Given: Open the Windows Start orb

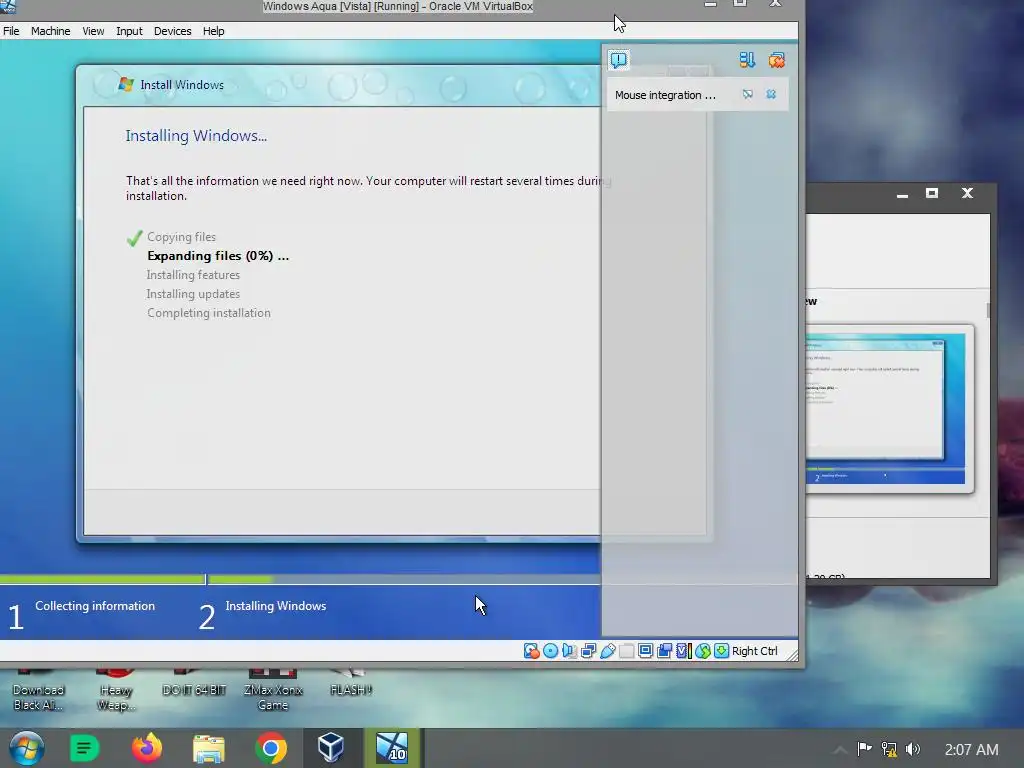Looking at the screenshot, I should [x=27, y=748].
